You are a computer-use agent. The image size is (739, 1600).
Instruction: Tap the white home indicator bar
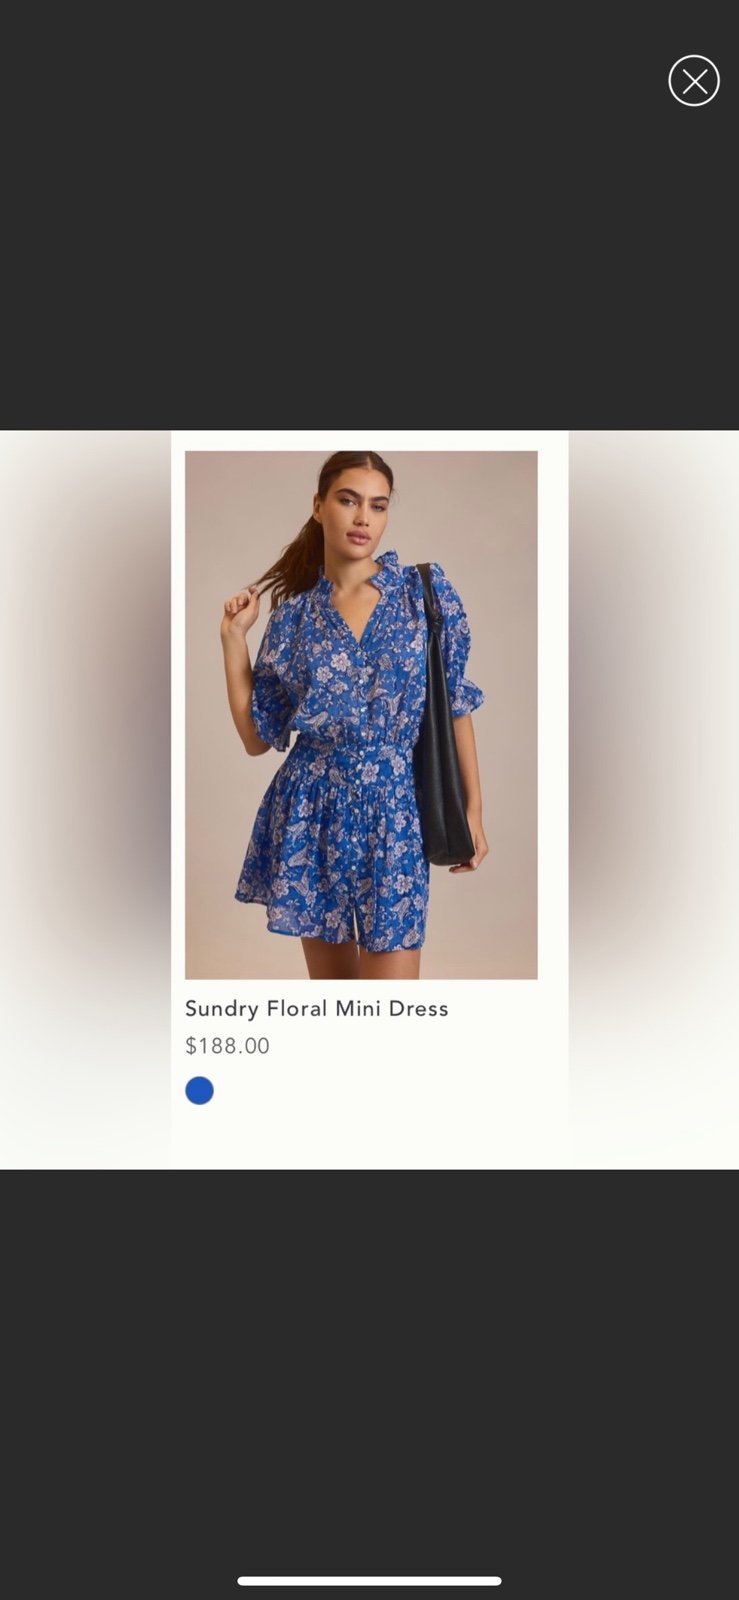tap(369, 1581)
